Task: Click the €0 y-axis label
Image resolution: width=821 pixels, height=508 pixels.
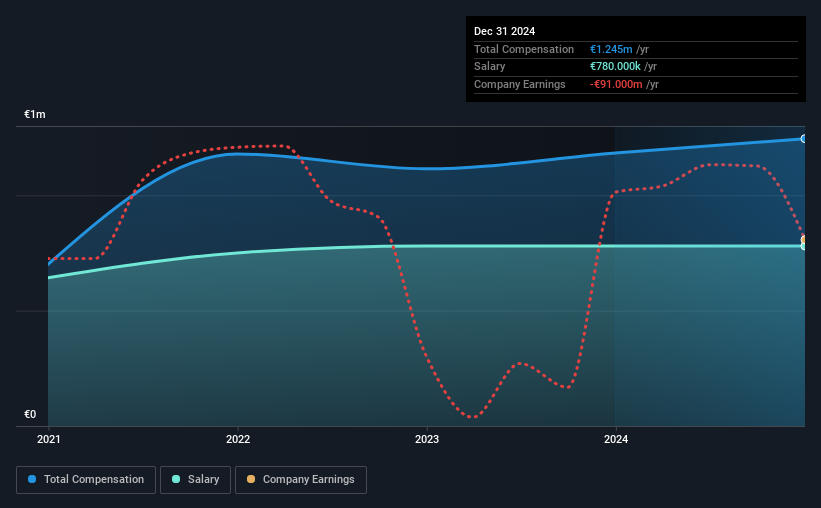Action: [x=30, y=414]
